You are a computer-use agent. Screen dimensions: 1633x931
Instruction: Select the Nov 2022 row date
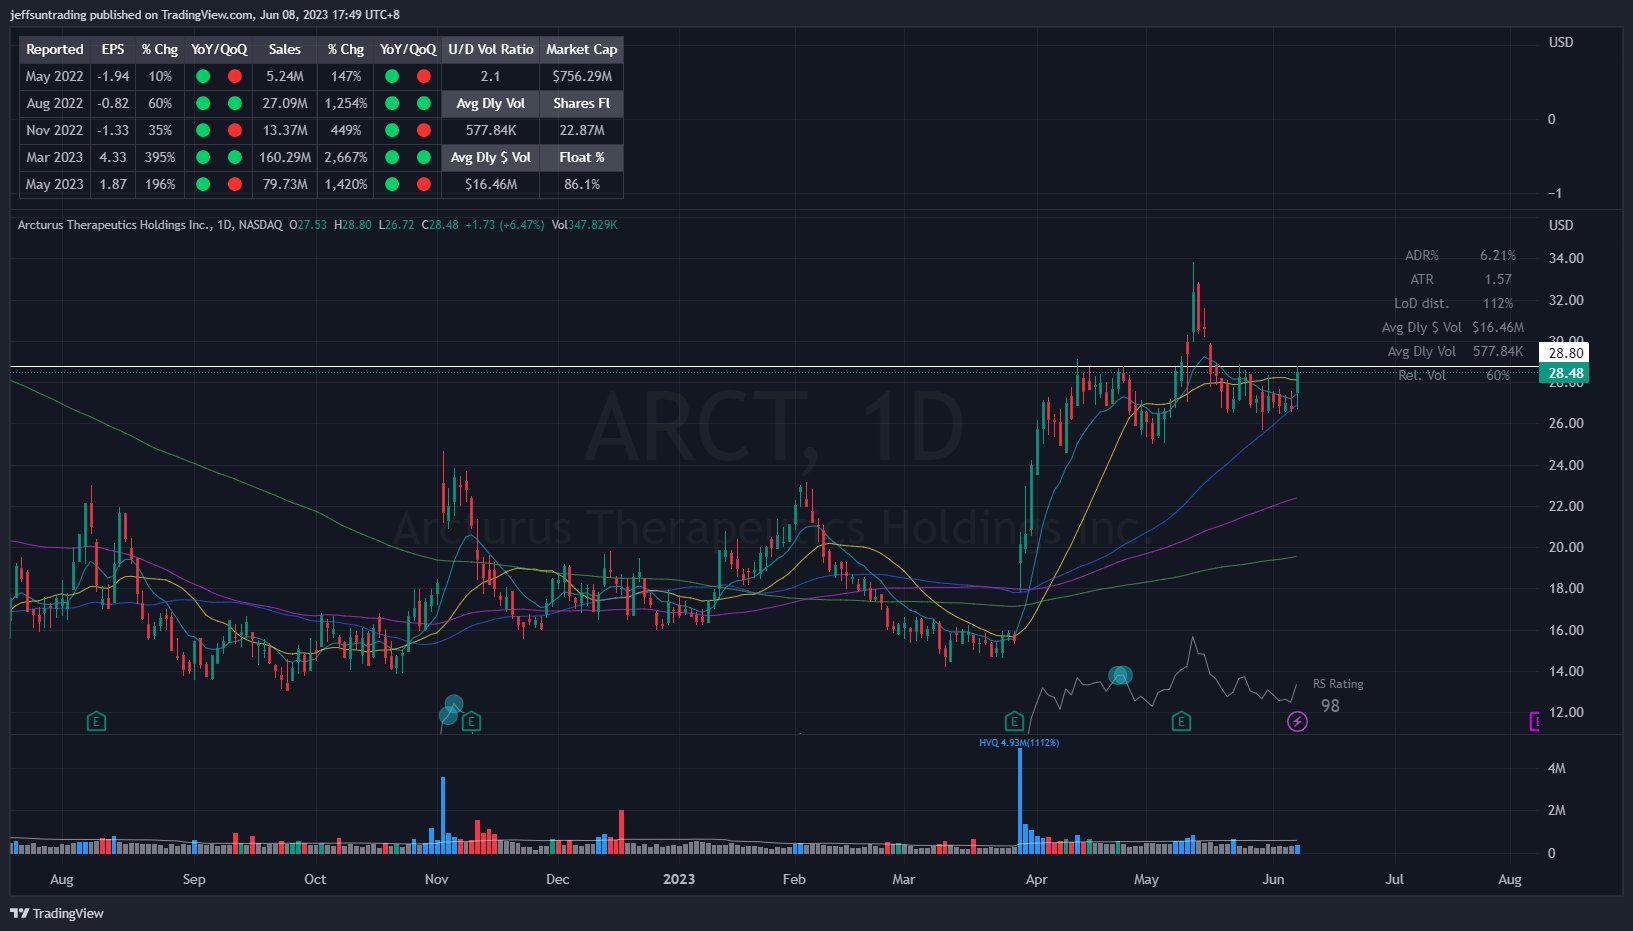55,130
